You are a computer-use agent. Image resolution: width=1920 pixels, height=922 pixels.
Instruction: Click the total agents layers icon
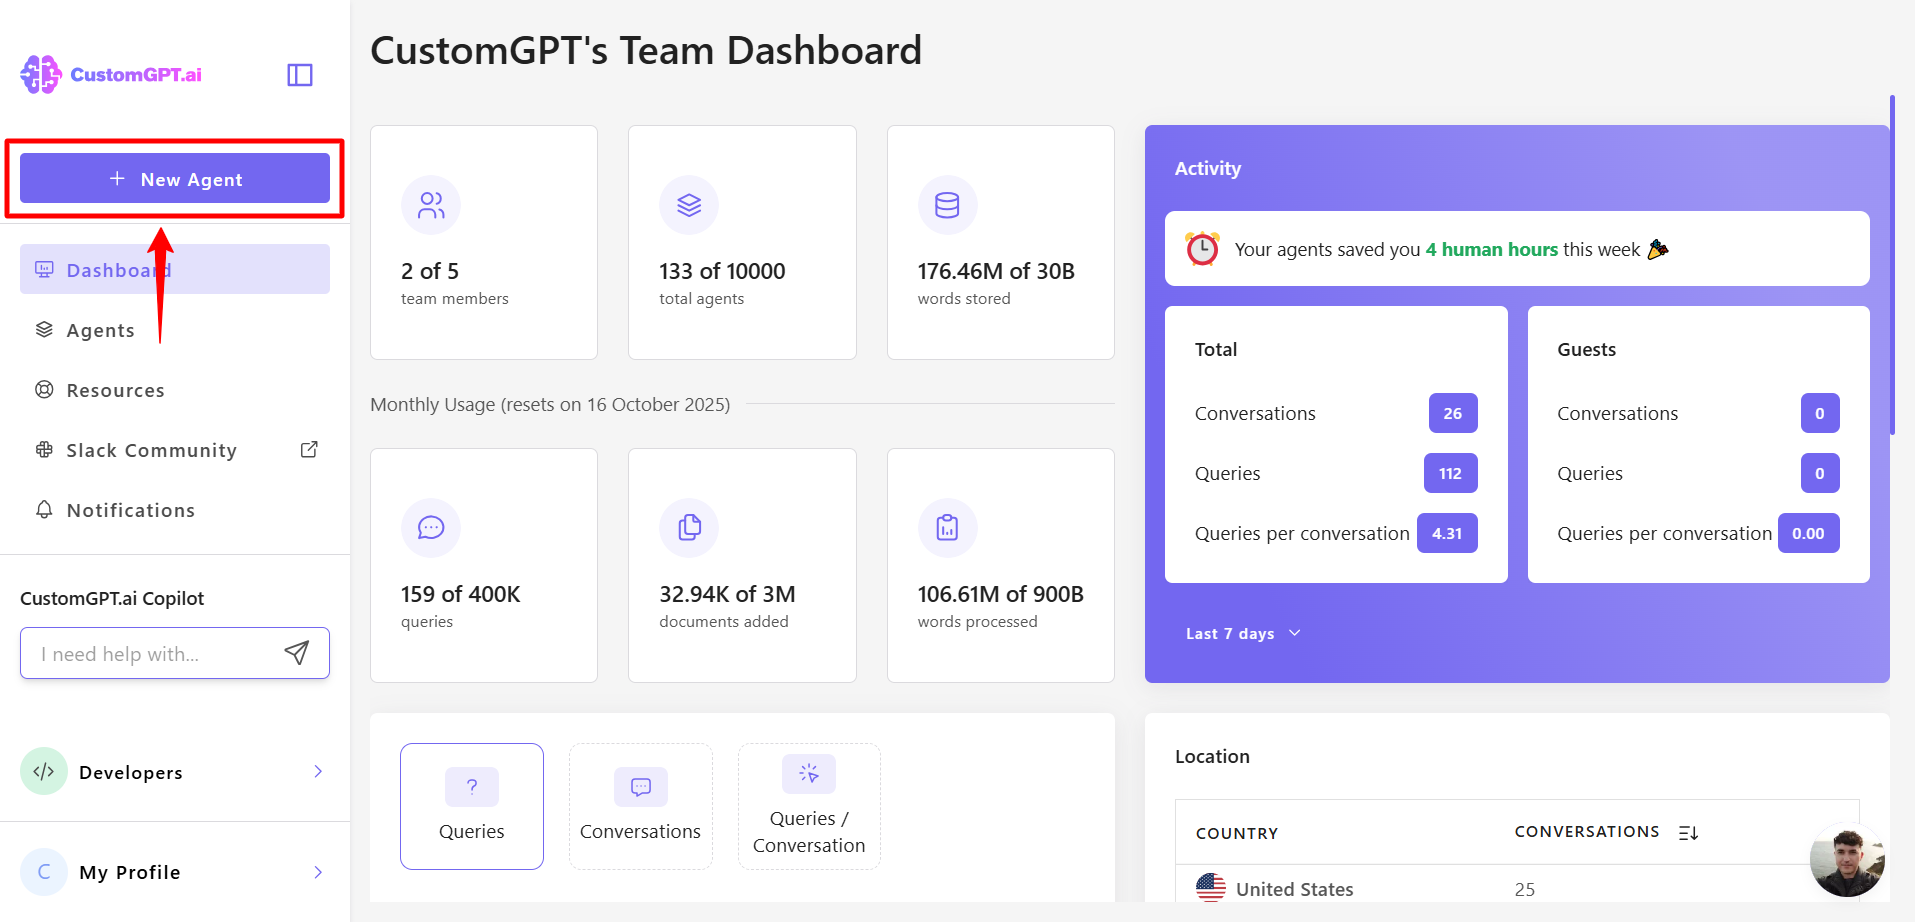click(x=689, y=205)
